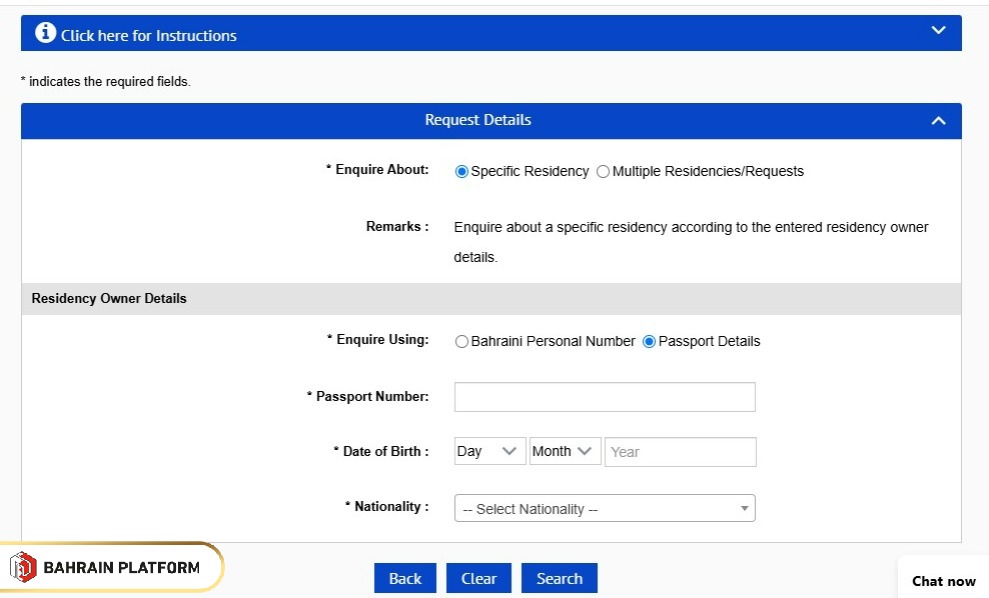Click the Passport Number input field
The width and height of the screenshot is (989, 598).
(x=605, y=397)
